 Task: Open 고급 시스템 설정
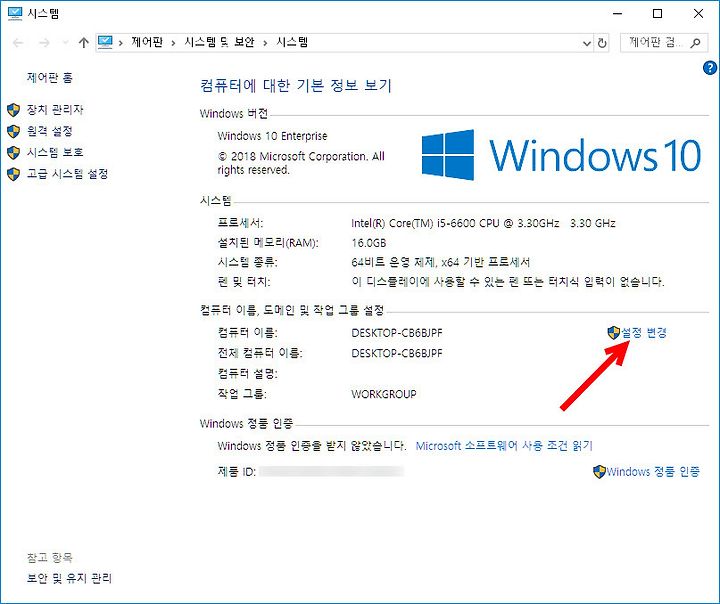[67, 174]
